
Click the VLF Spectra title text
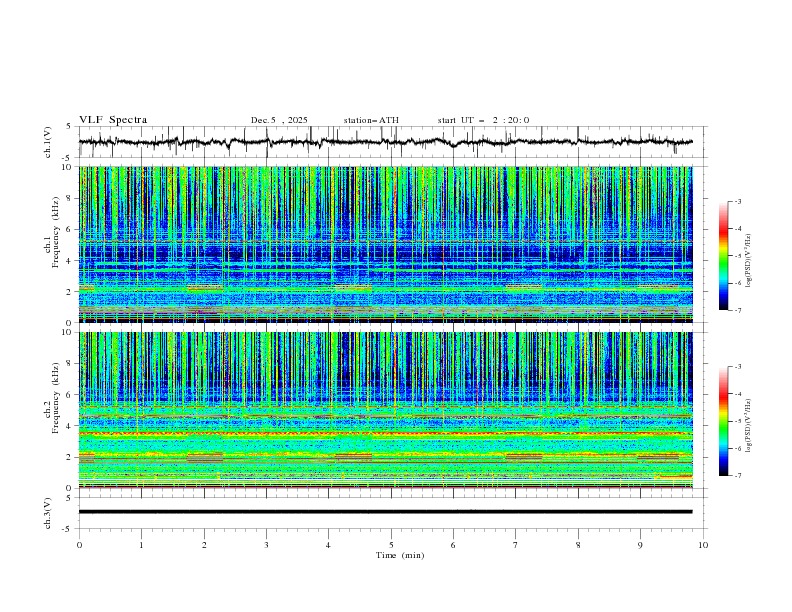click(x=113, y=120)
